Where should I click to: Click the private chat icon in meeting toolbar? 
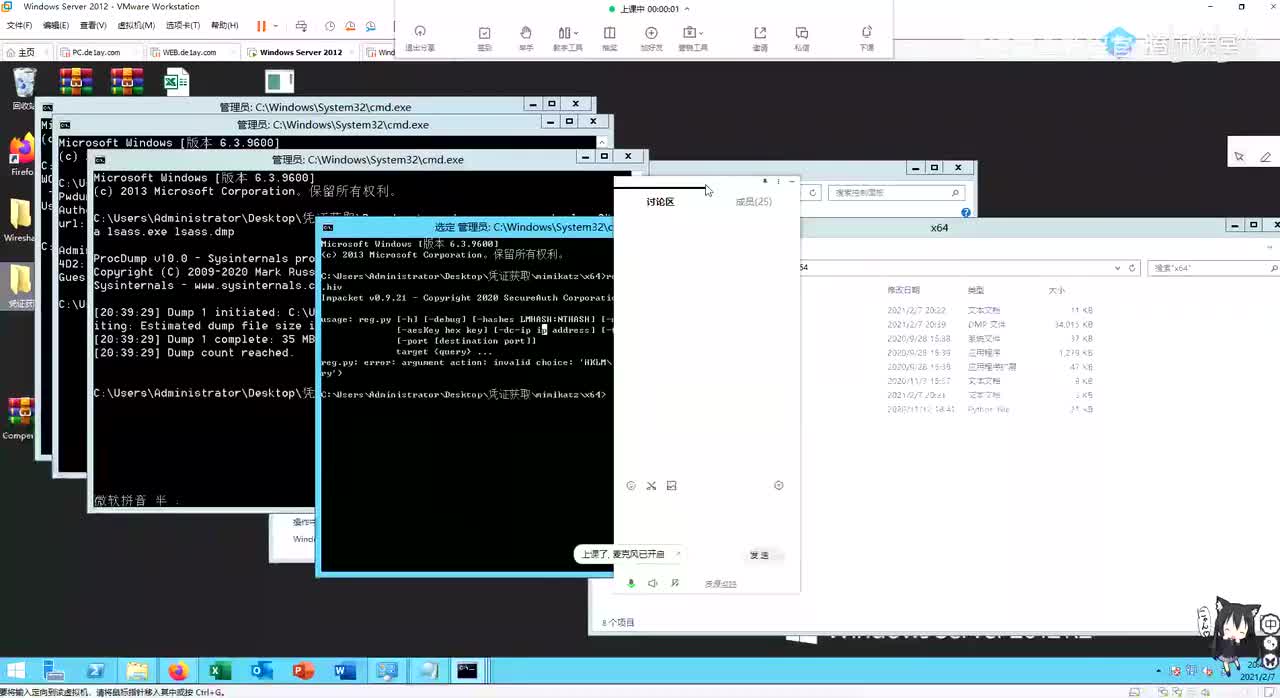(x=802, y=33)
